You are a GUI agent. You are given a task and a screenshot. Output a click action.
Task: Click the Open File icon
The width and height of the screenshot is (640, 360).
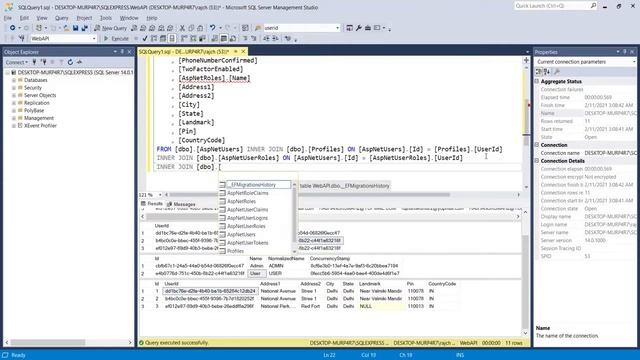click(x=66, y=28)
